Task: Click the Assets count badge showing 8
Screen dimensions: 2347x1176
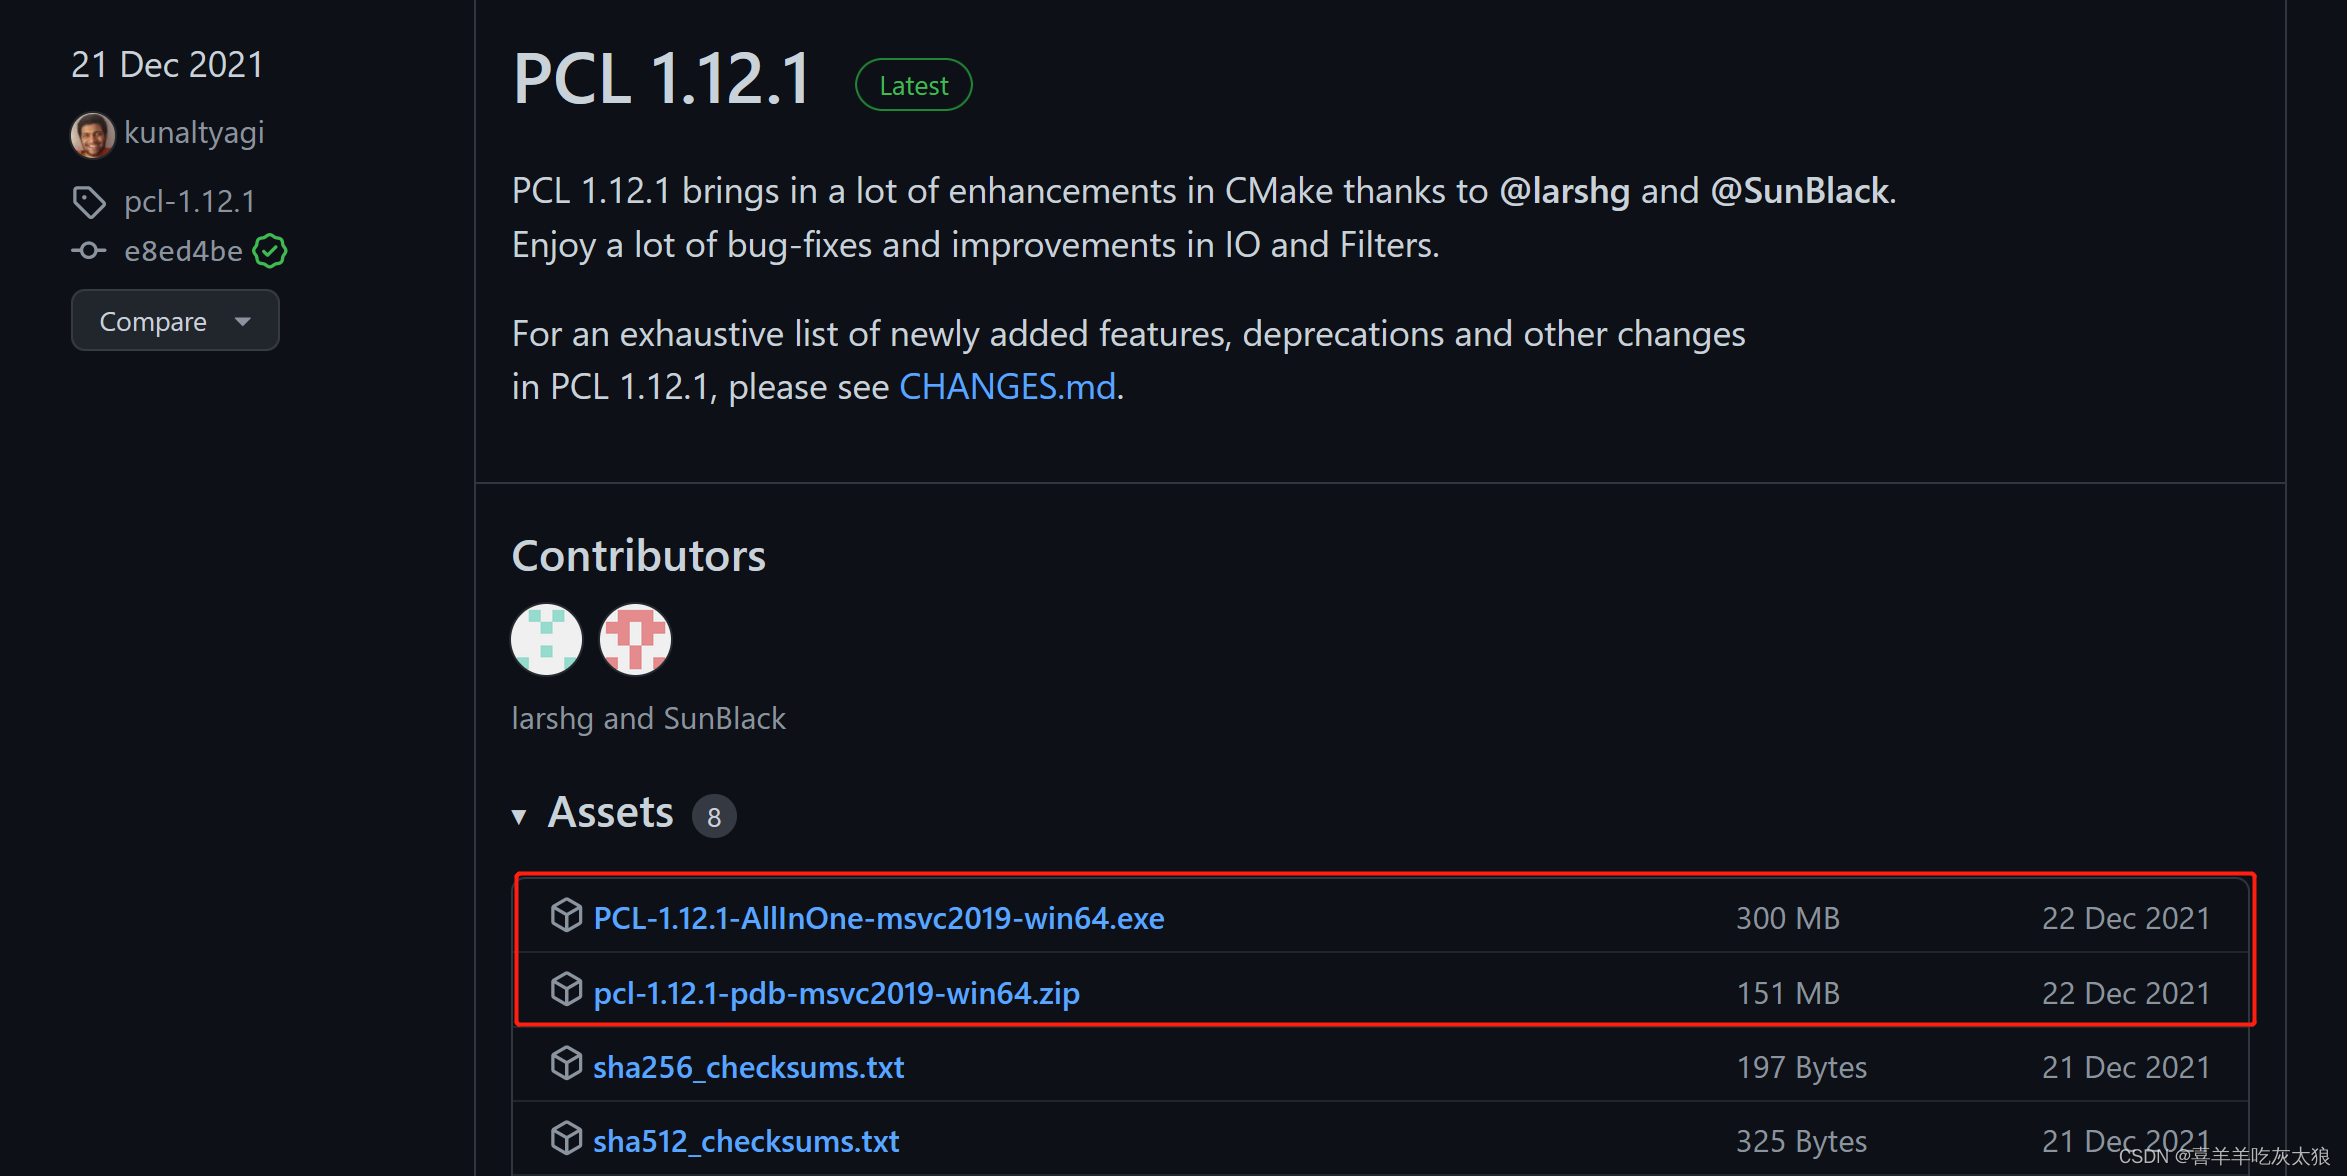Action: (x=714, y=816)
